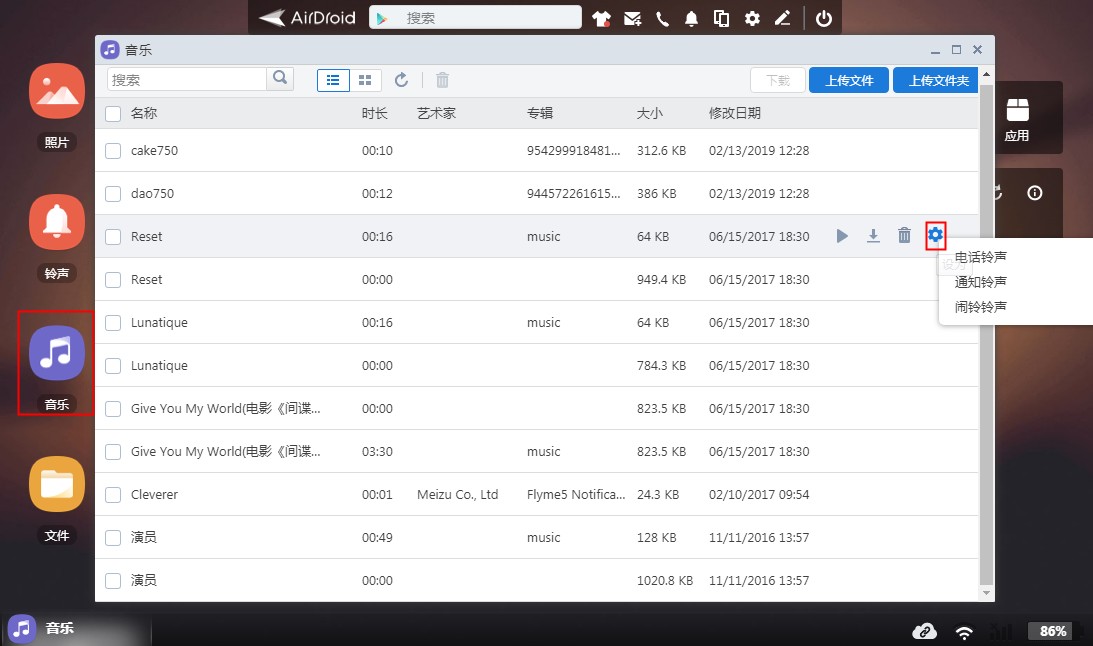Switch to list view

coord(333,80)
